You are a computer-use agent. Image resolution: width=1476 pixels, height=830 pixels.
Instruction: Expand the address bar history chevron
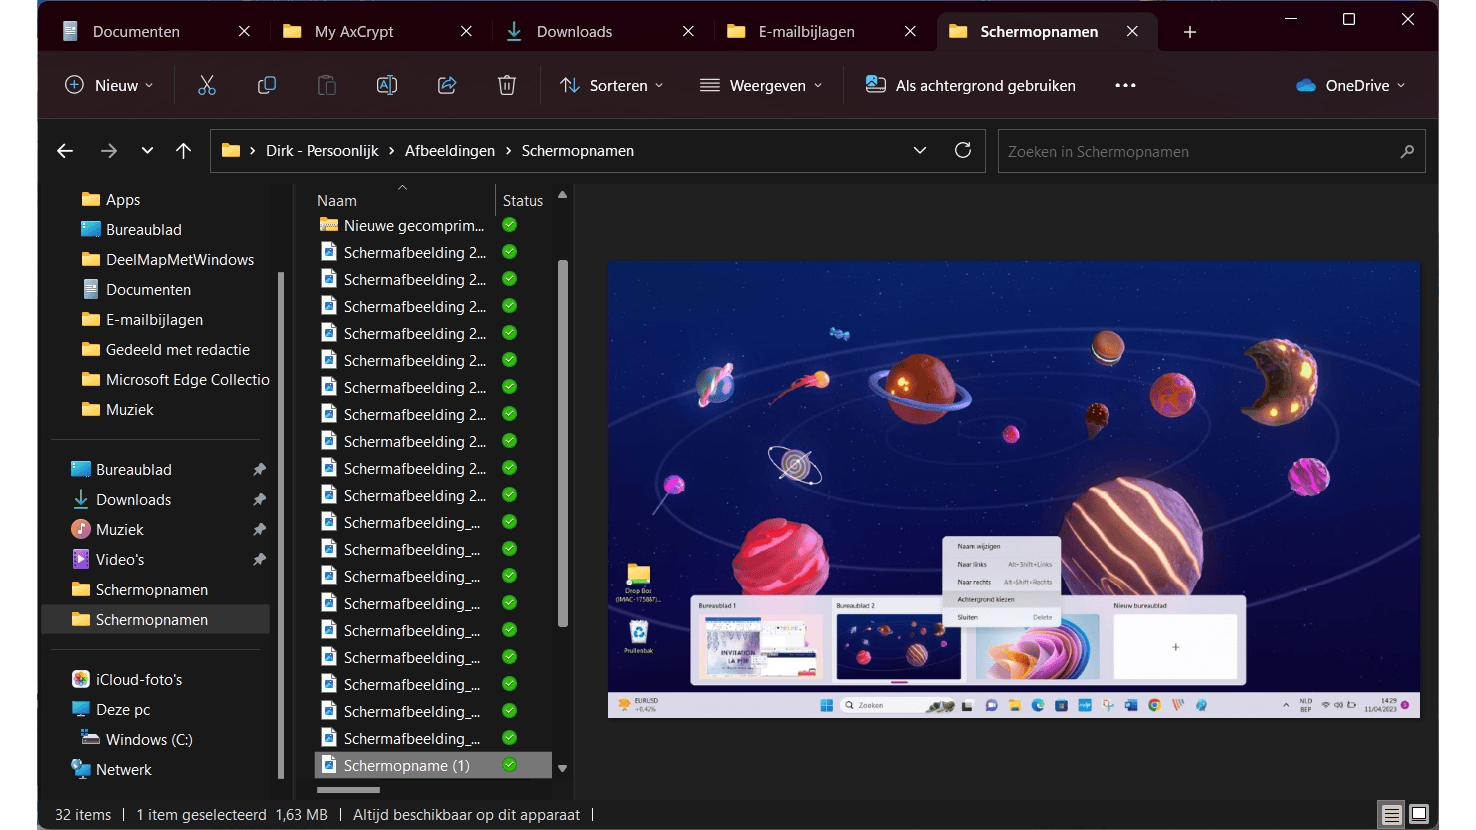coord(920,151)
